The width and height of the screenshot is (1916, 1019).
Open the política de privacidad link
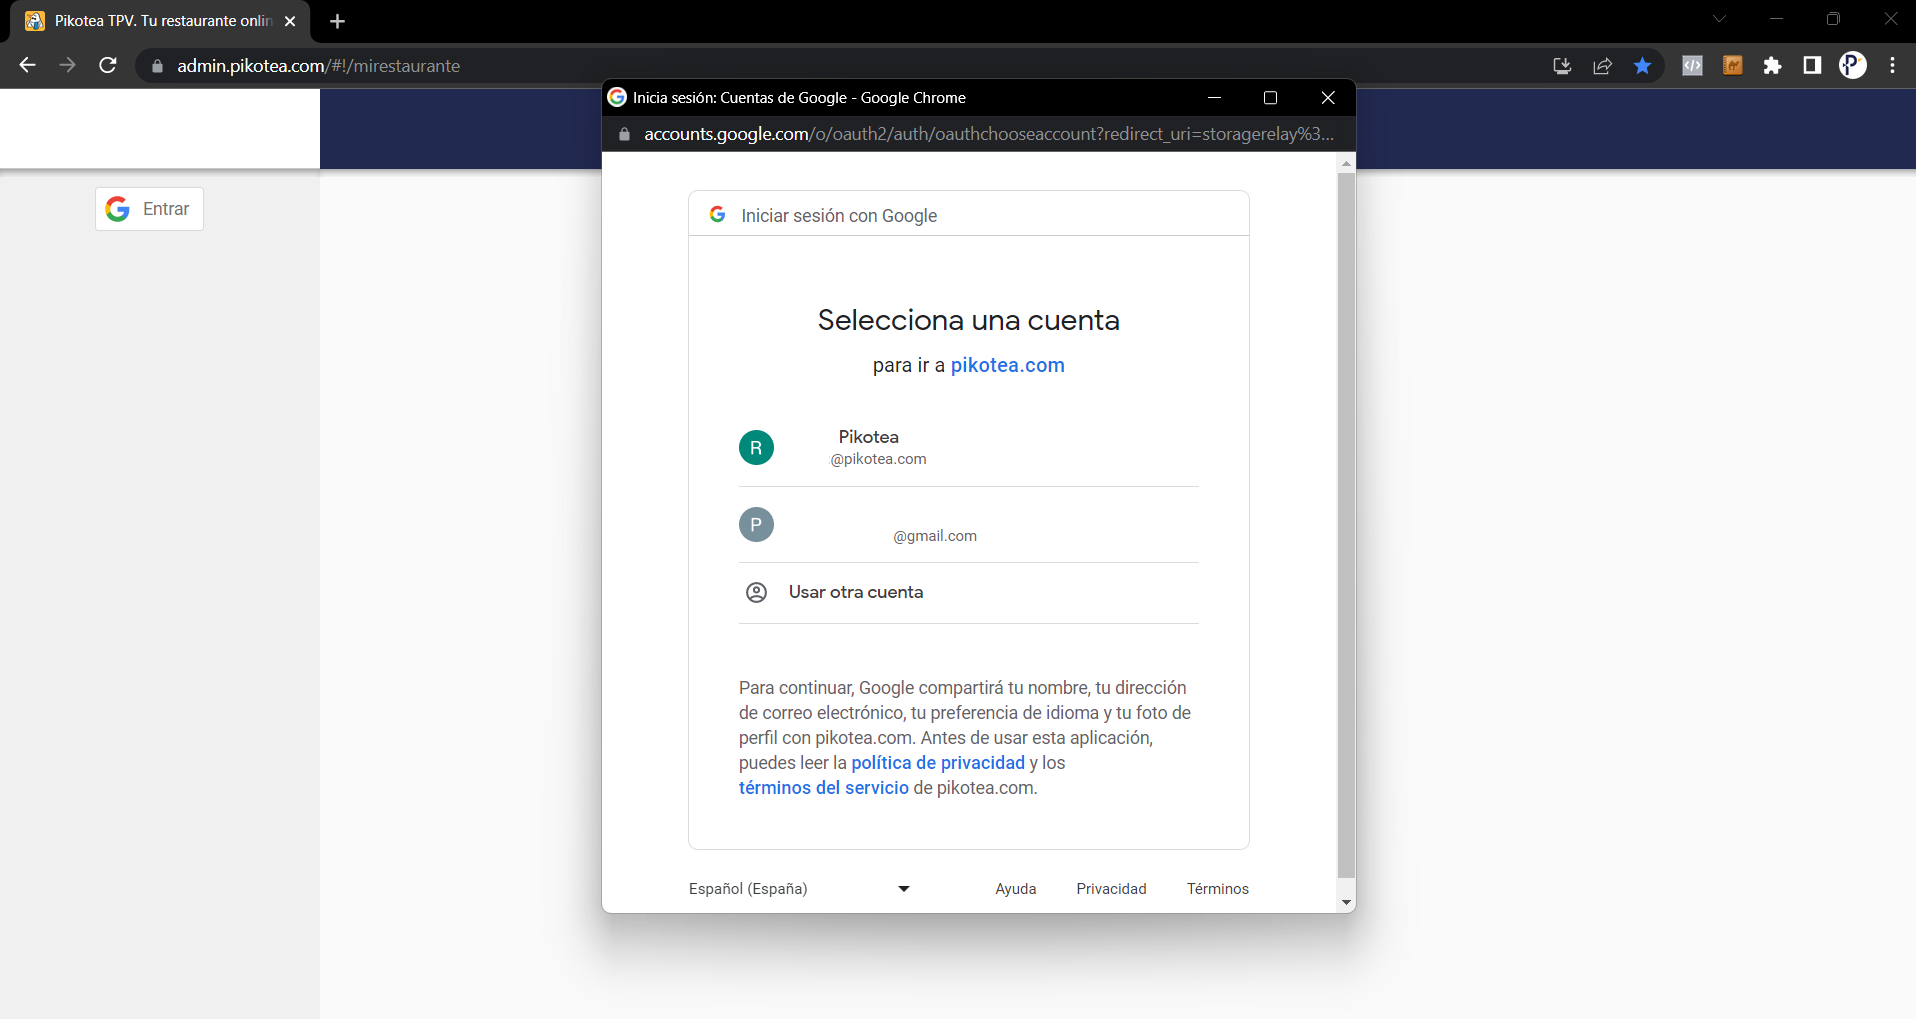938,763
